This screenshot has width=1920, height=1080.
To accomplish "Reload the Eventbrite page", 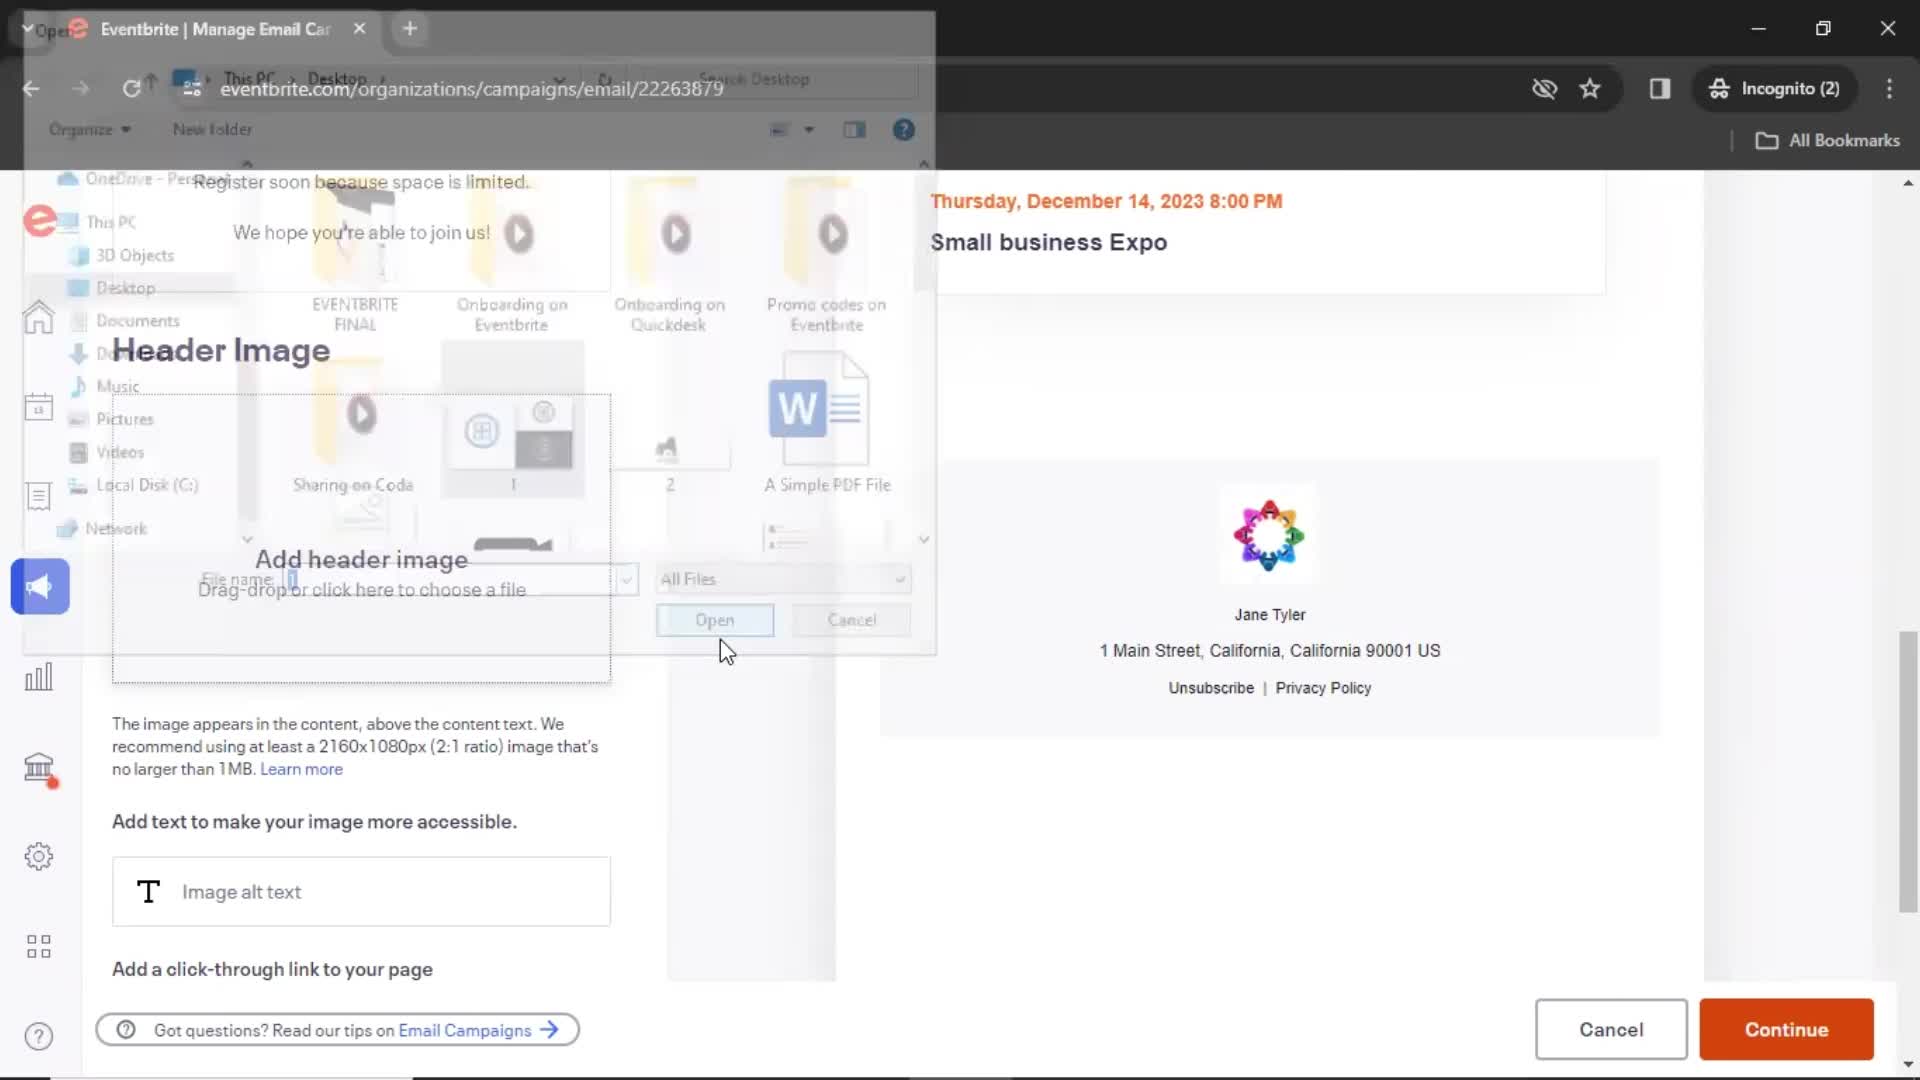I will point(131,88).
